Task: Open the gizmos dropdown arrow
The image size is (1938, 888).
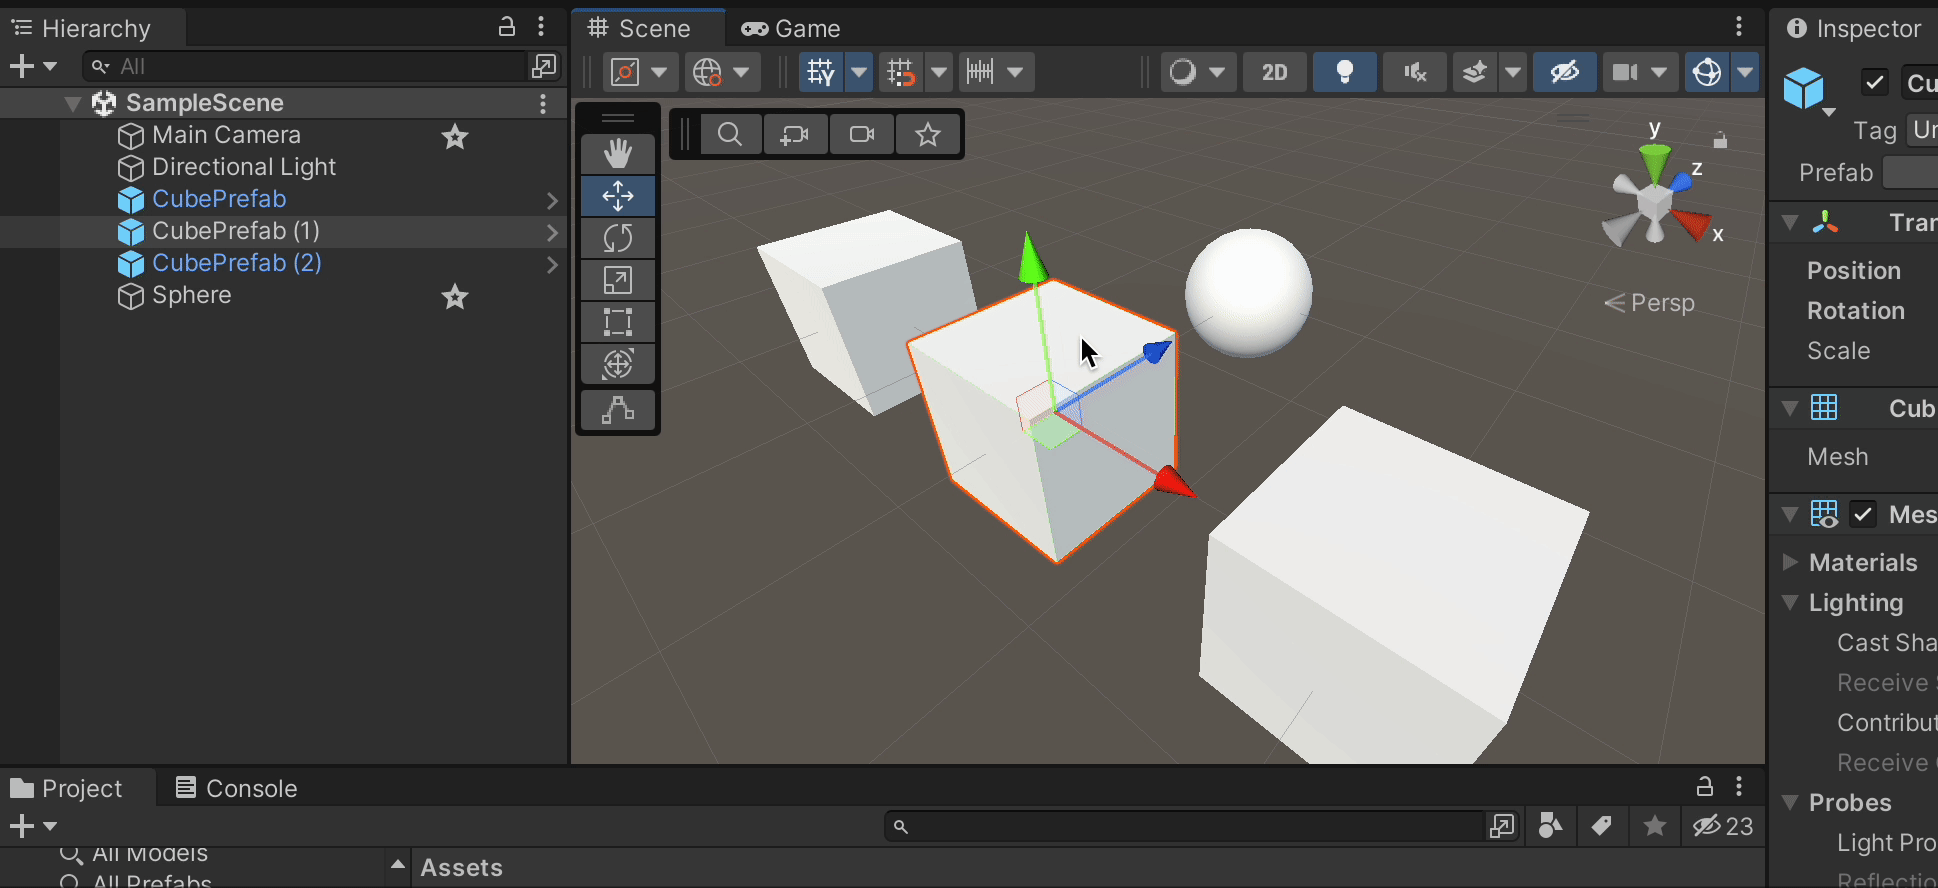Action: 1745,72
